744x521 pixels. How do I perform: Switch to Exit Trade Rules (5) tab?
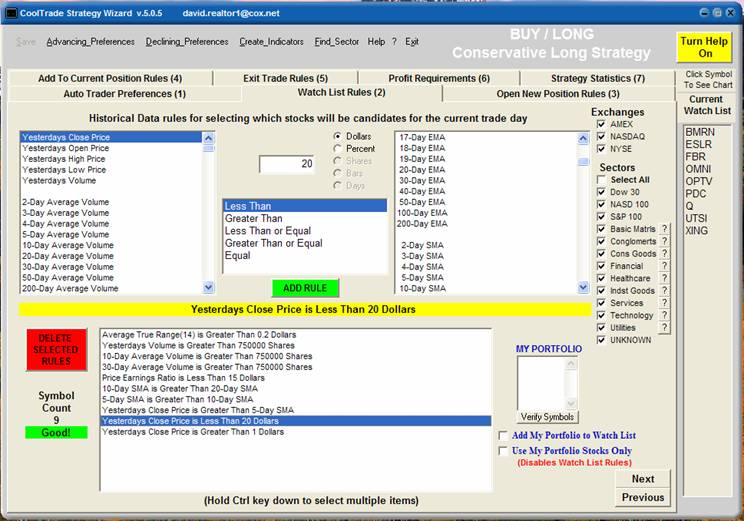pyautogui.click(x=286, y=78)
